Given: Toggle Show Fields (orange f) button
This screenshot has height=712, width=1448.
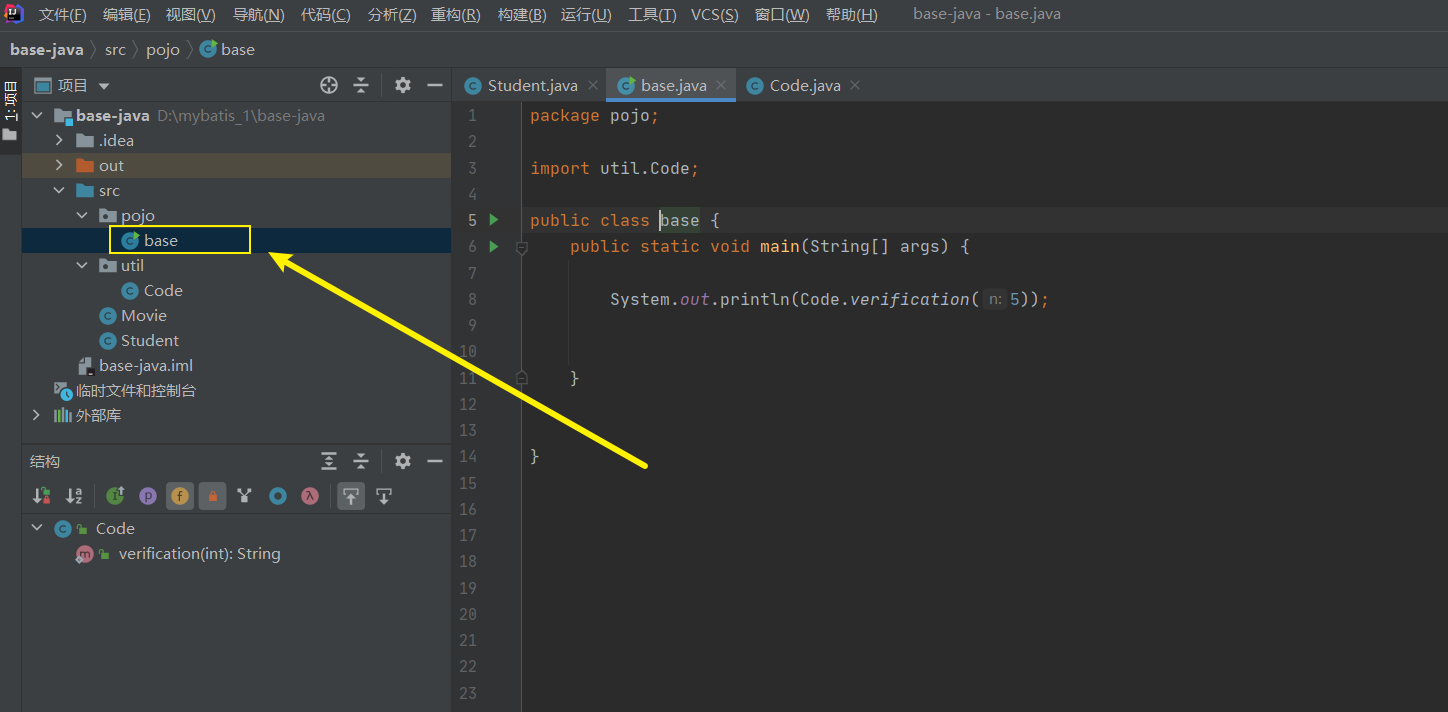Looking at the screenshot, I should click(x=180, y=495).
